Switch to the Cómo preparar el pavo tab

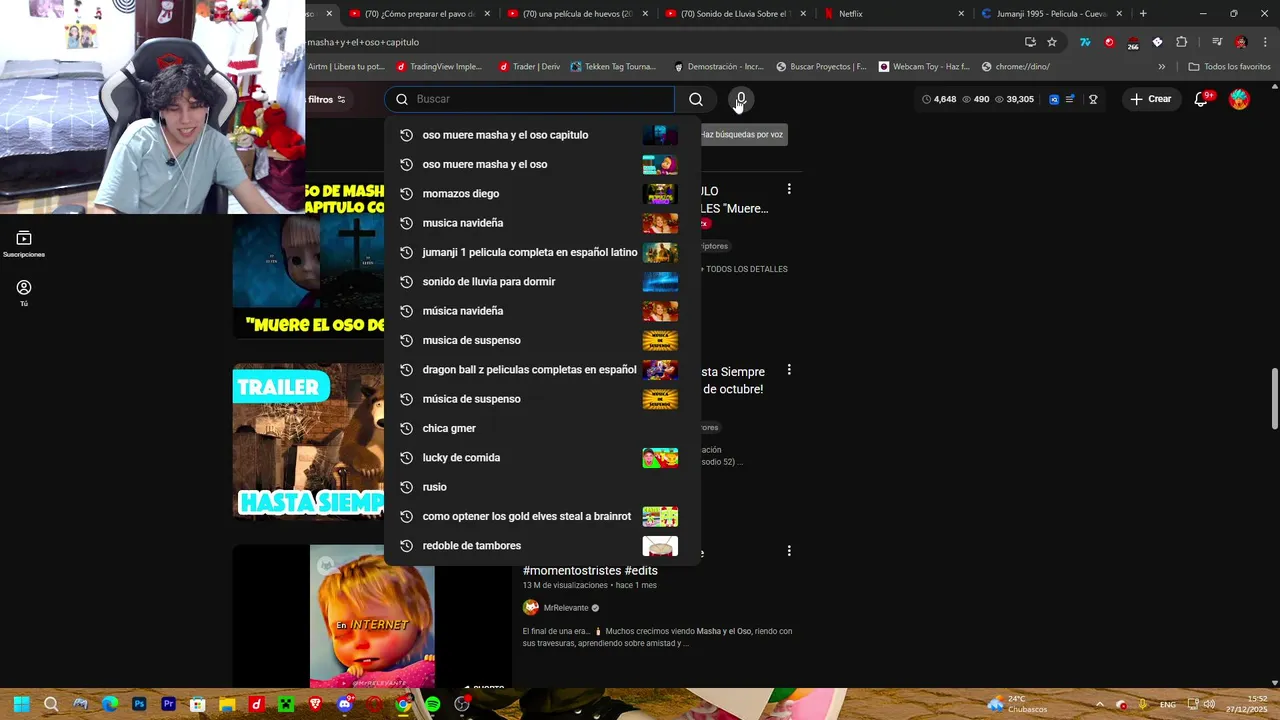pyautogui.click(x=421, y=14)
